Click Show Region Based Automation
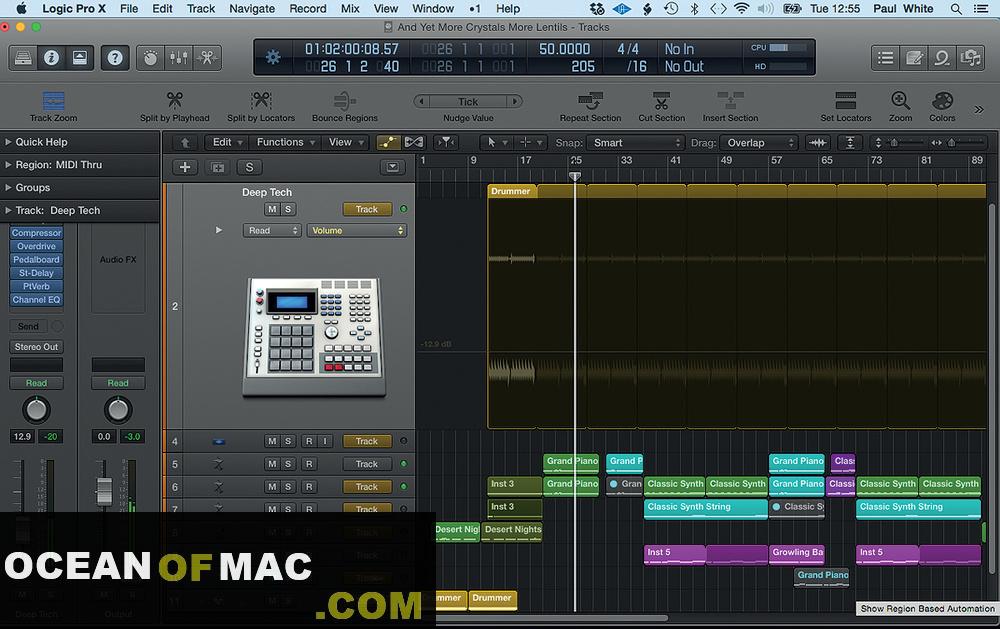 (x=927, y=609)
